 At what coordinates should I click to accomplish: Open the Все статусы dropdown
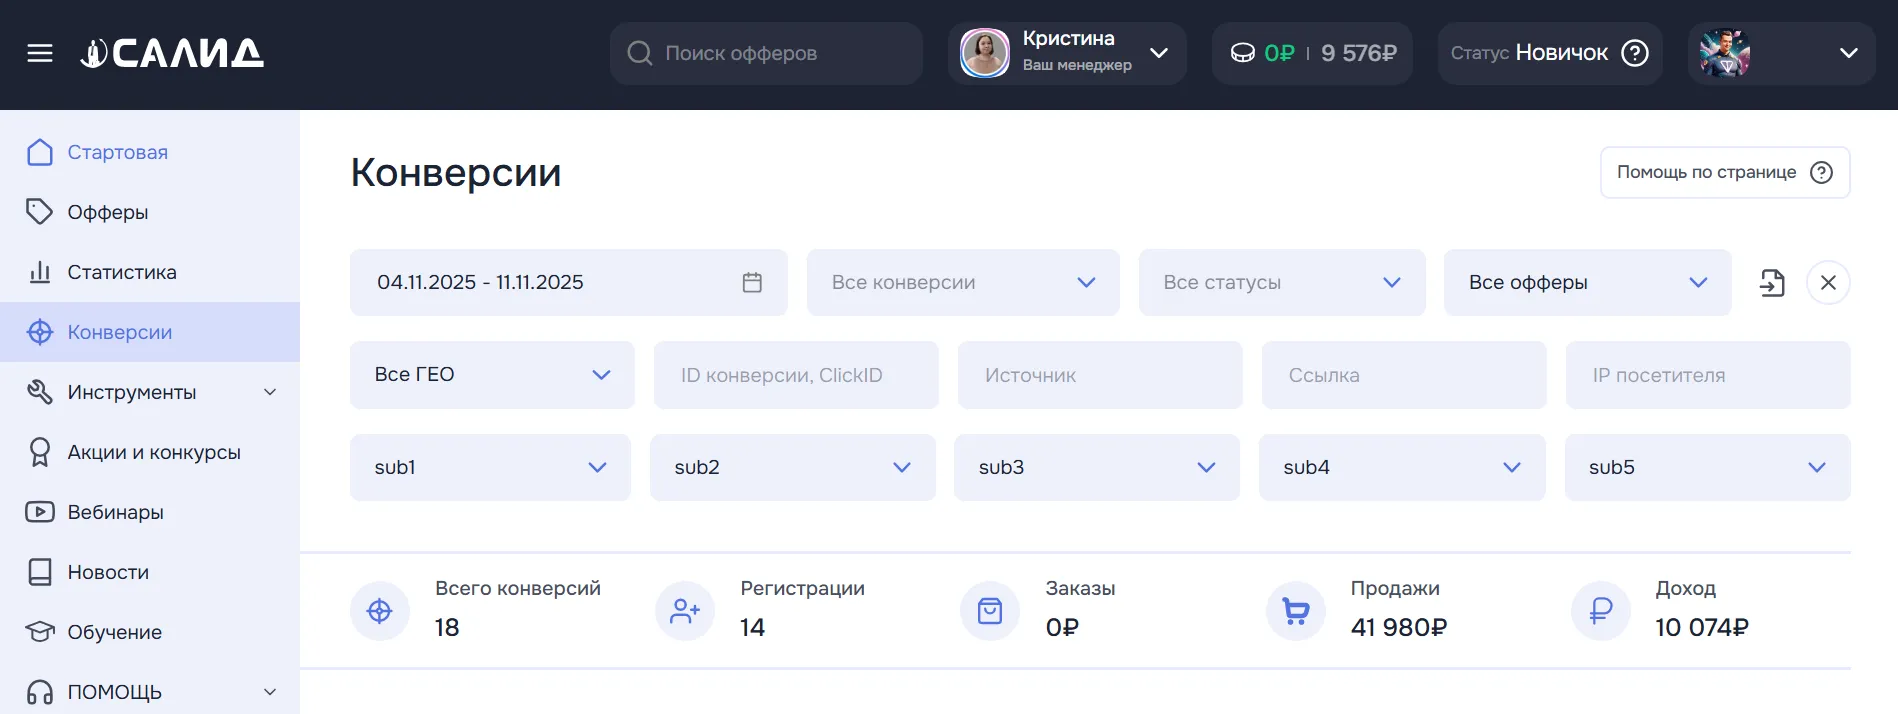(x=1282, y=283)
